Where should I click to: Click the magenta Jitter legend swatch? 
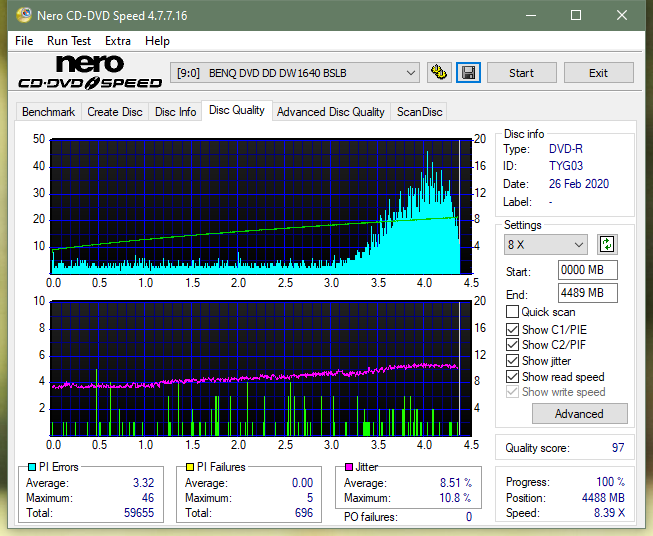pyautogui.click(x=349, y=467)
